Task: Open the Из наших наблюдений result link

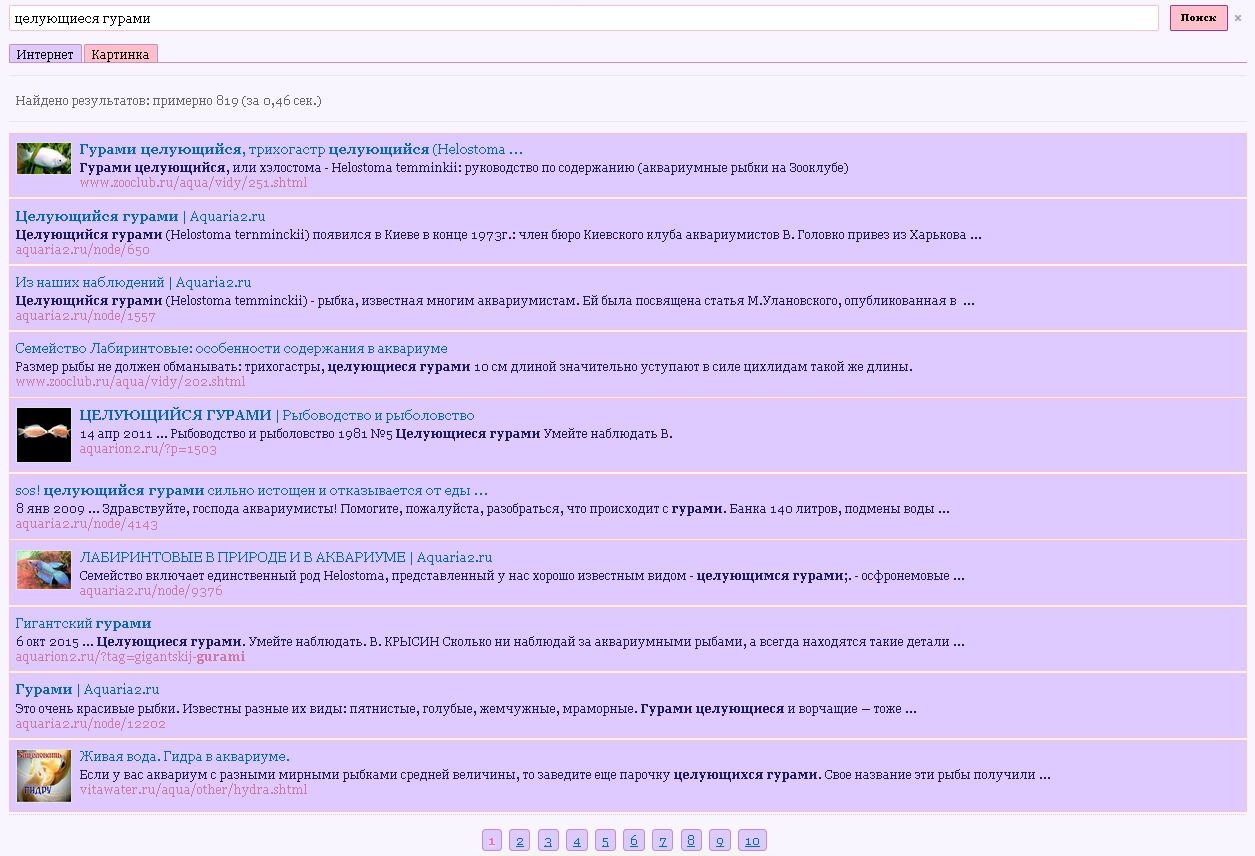Action: tap(133, 283)
